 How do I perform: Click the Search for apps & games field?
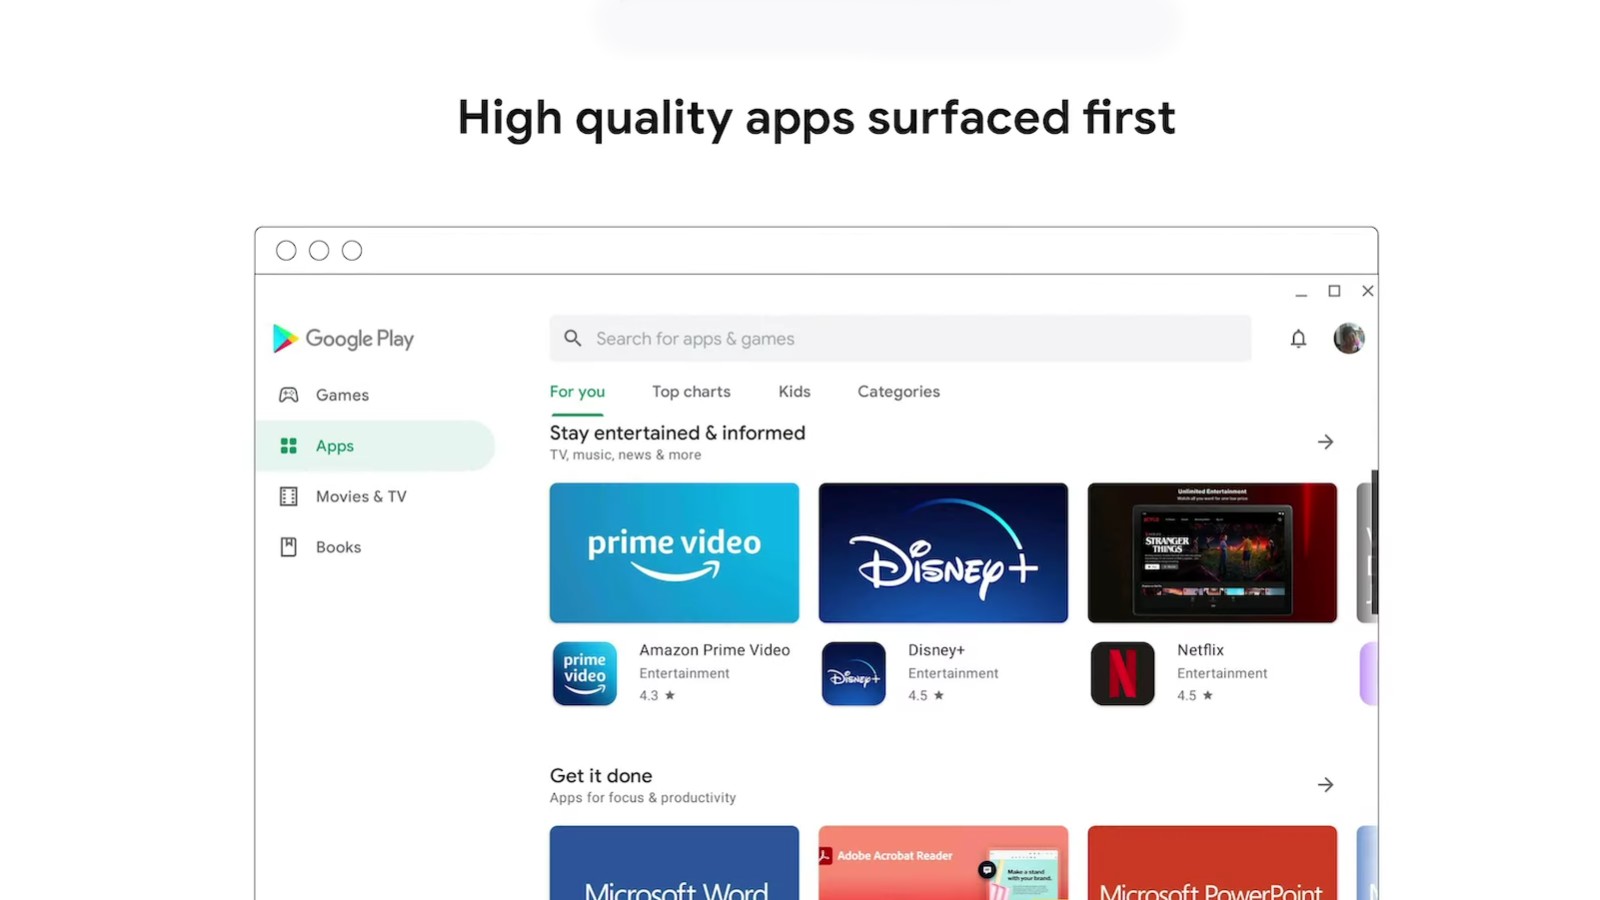[x=900, y=339]
